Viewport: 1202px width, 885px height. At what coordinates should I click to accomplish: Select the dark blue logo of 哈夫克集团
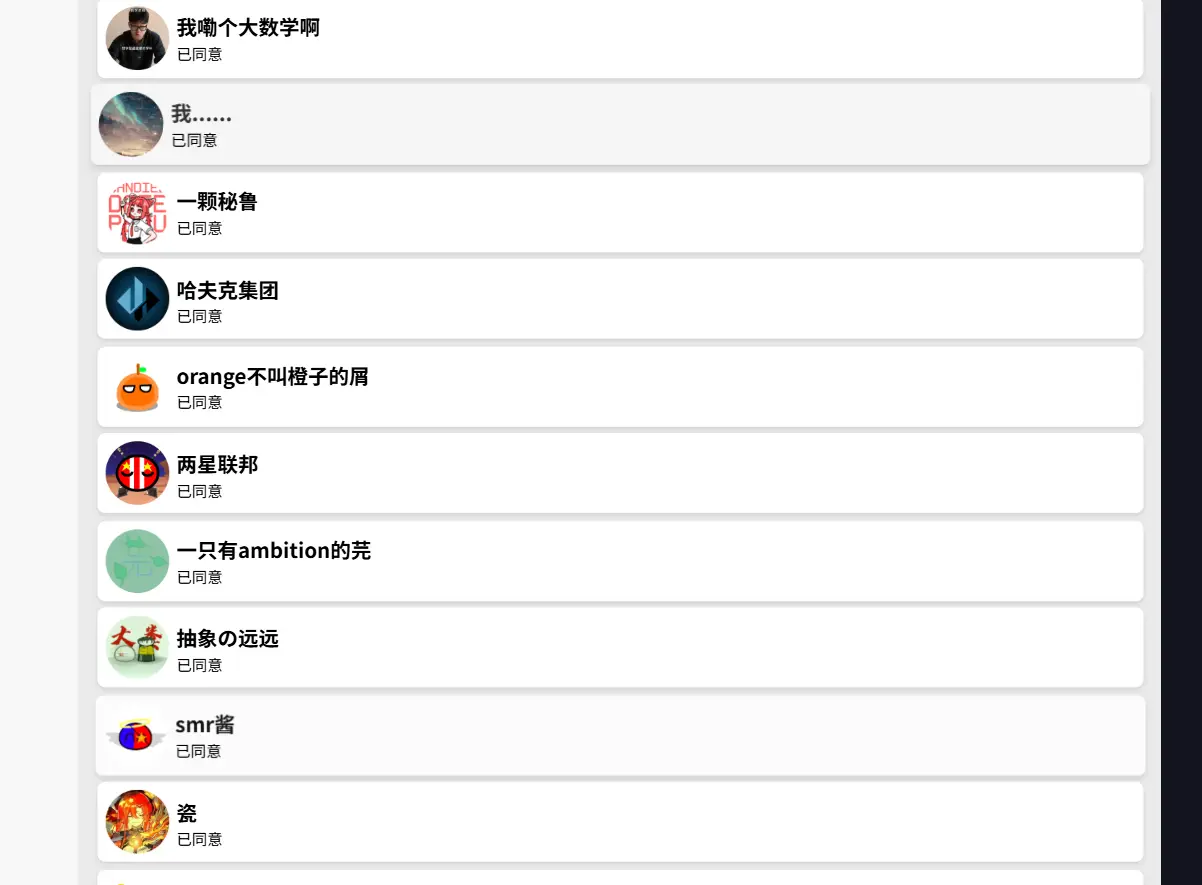click(x=137, y=299)
